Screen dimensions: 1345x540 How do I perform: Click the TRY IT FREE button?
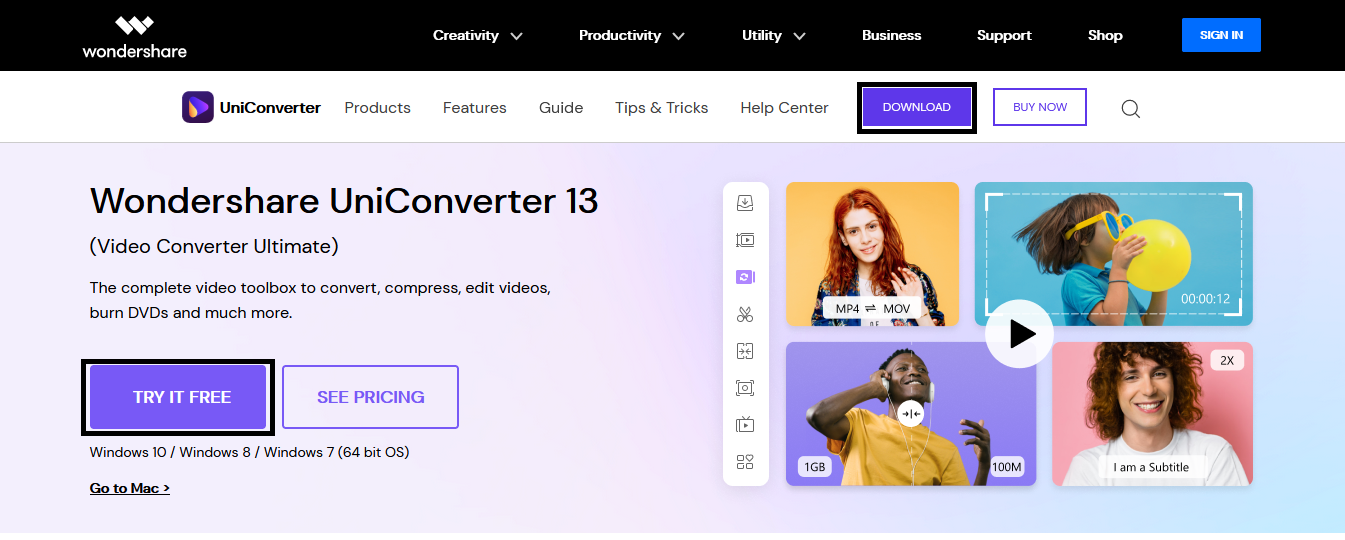(x=178, y=397)
